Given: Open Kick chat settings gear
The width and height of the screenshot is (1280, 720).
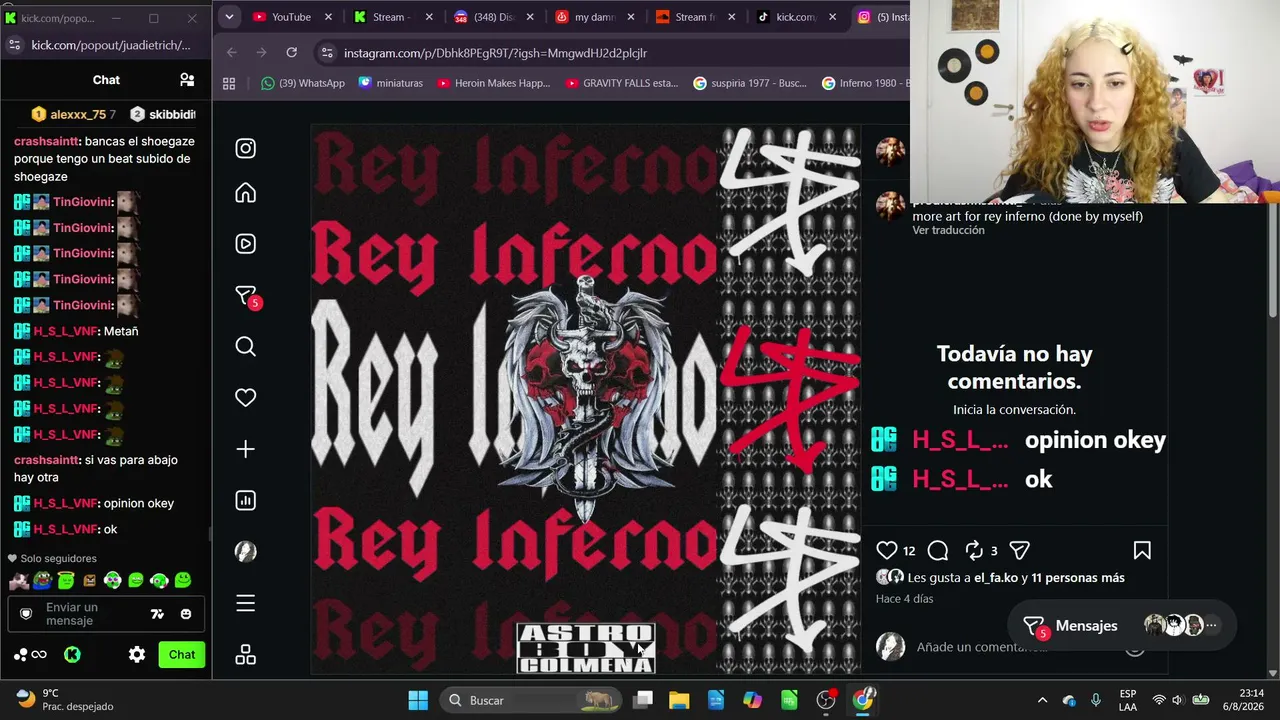Looking at the screenshot, I should [137, 655].
